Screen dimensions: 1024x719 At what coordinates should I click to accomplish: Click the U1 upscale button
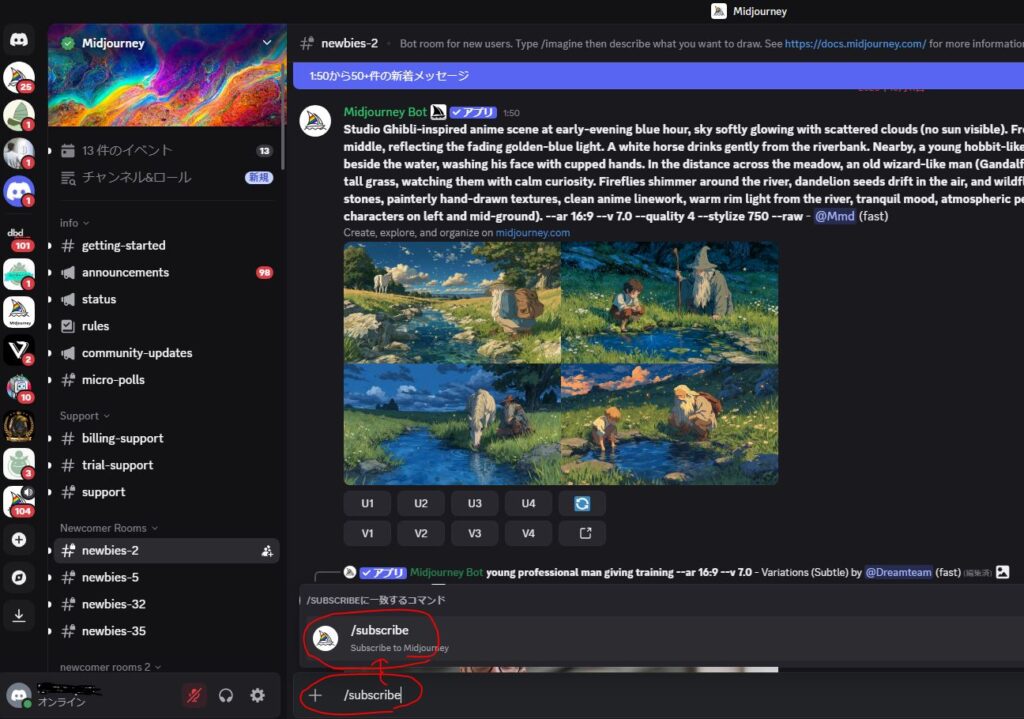(368, 504)
